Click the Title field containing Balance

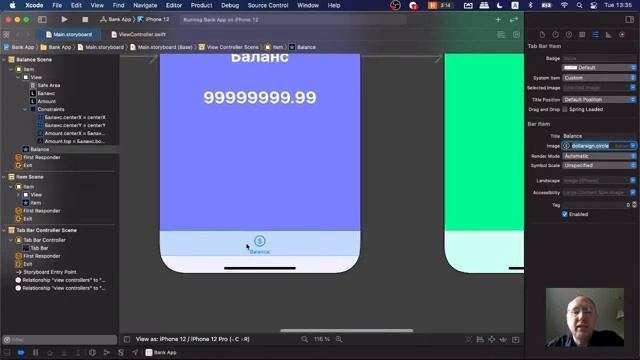[x=599, y=136]
